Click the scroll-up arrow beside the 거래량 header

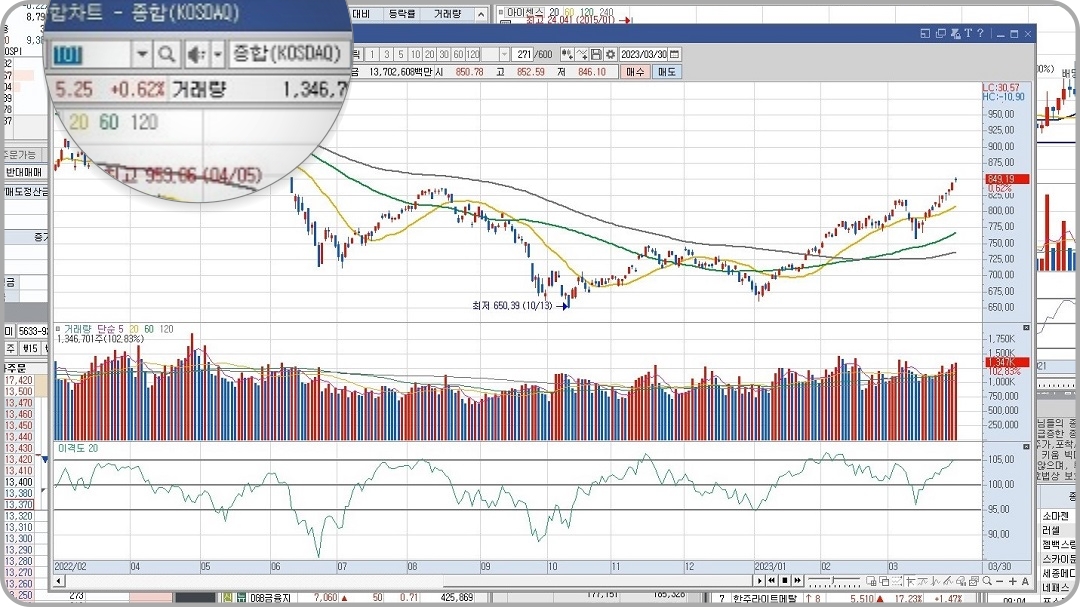(x=481, y=14)
